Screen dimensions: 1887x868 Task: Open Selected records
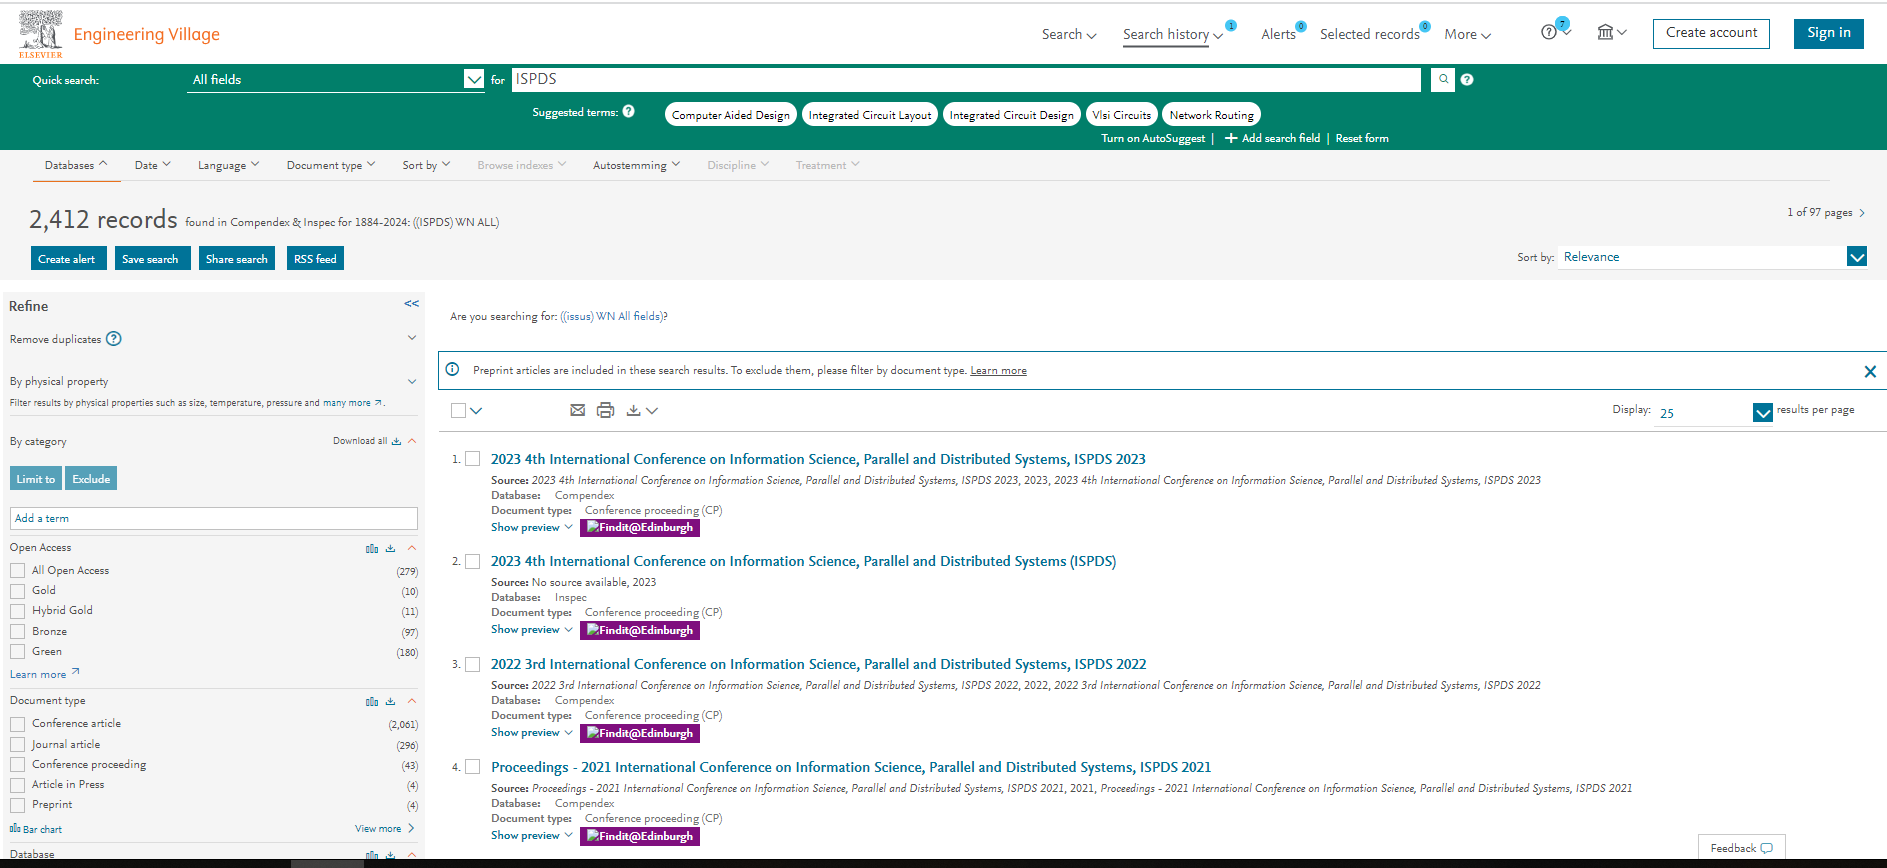(1369, 34)
